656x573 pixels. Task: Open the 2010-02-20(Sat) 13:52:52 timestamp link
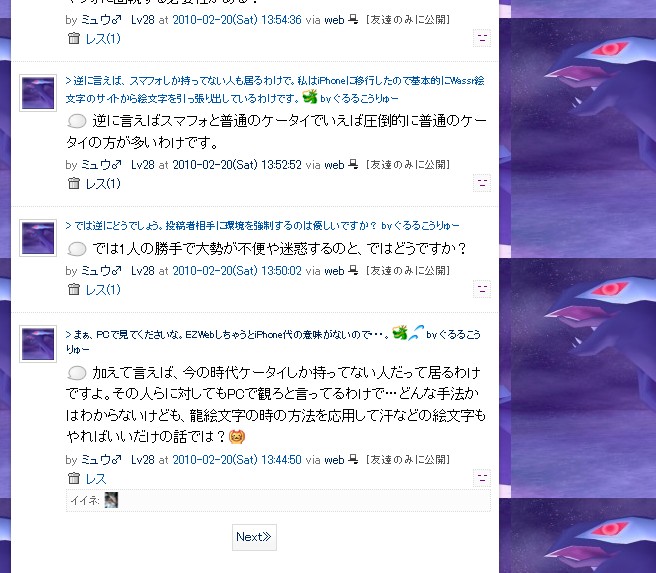point(237,165)
